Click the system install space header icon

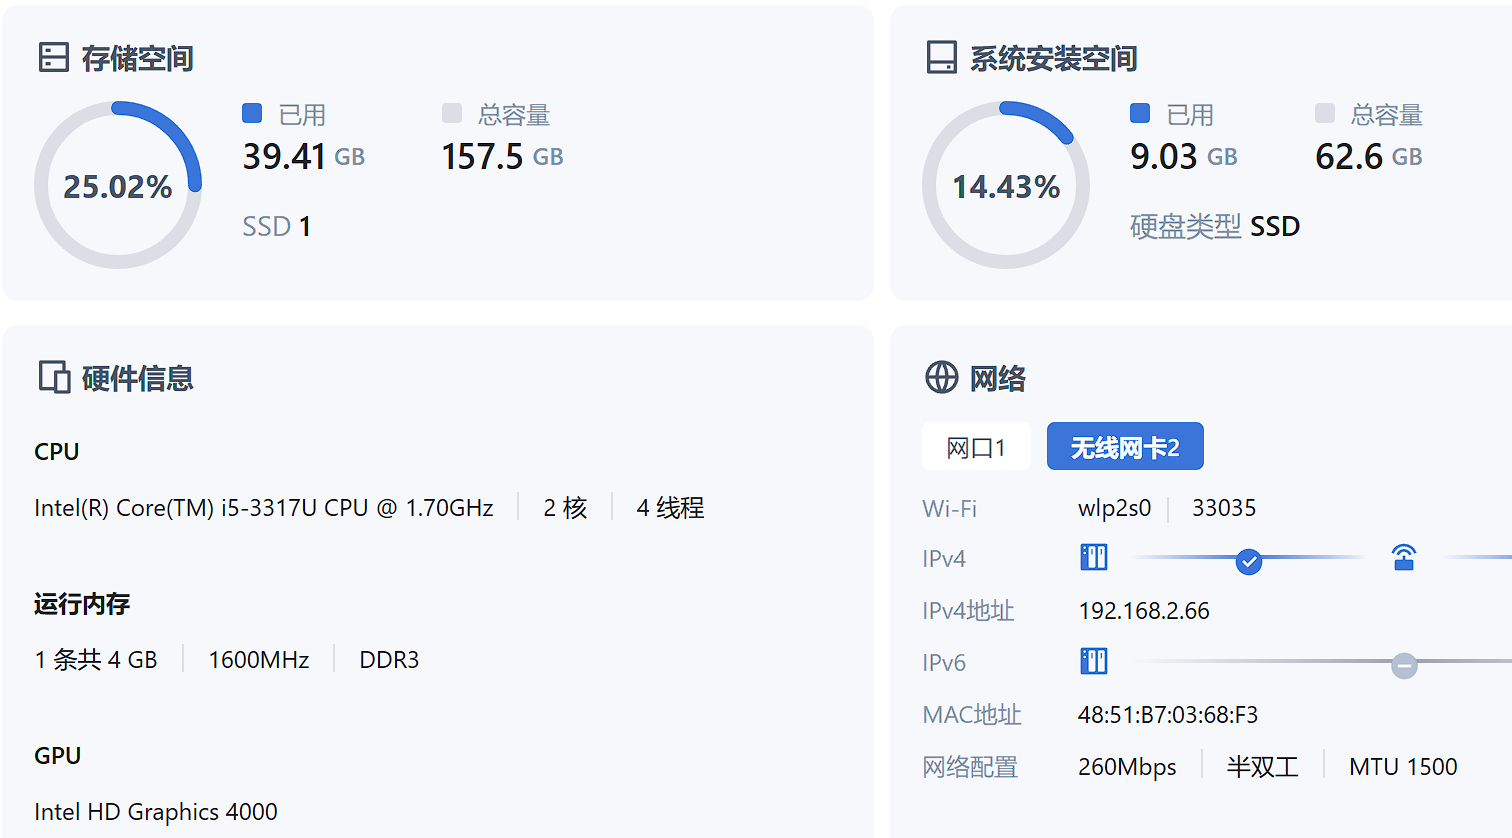click(941, 57)
